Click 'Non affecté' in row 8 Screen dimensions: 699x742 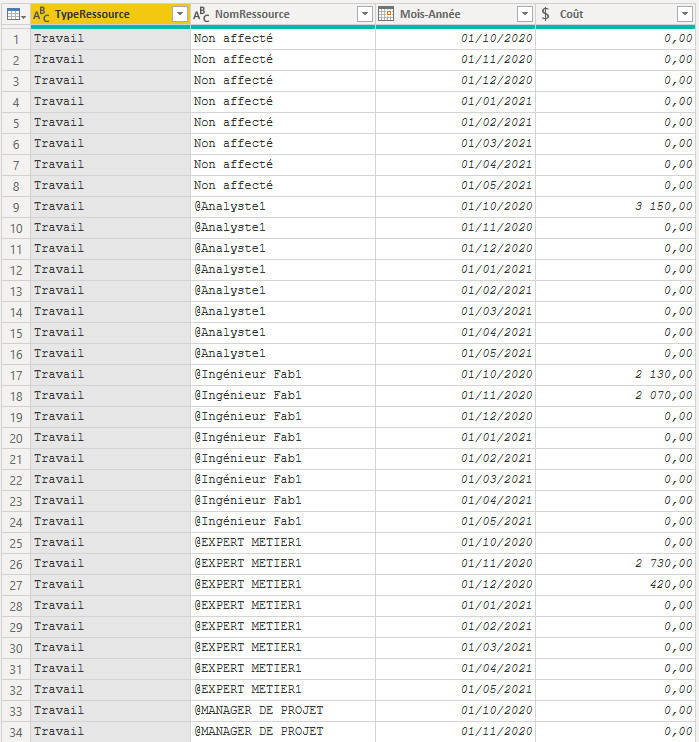click(233, 186)
